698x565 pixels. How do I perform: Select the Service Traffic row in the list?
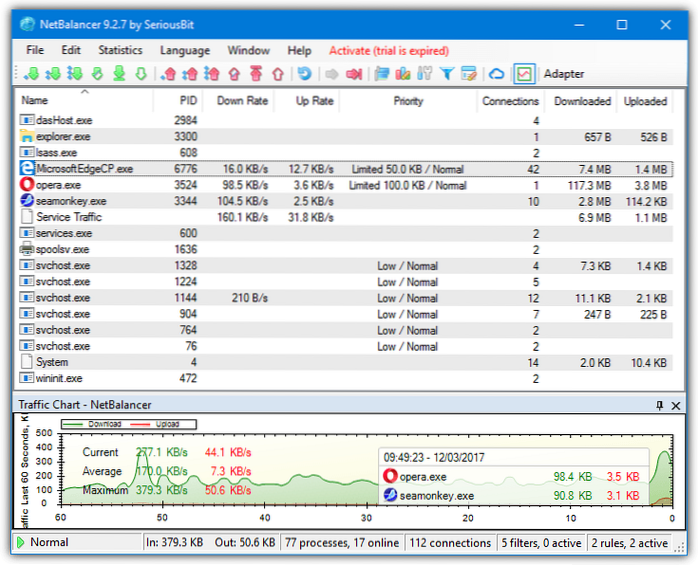click(x=69, y=217)
